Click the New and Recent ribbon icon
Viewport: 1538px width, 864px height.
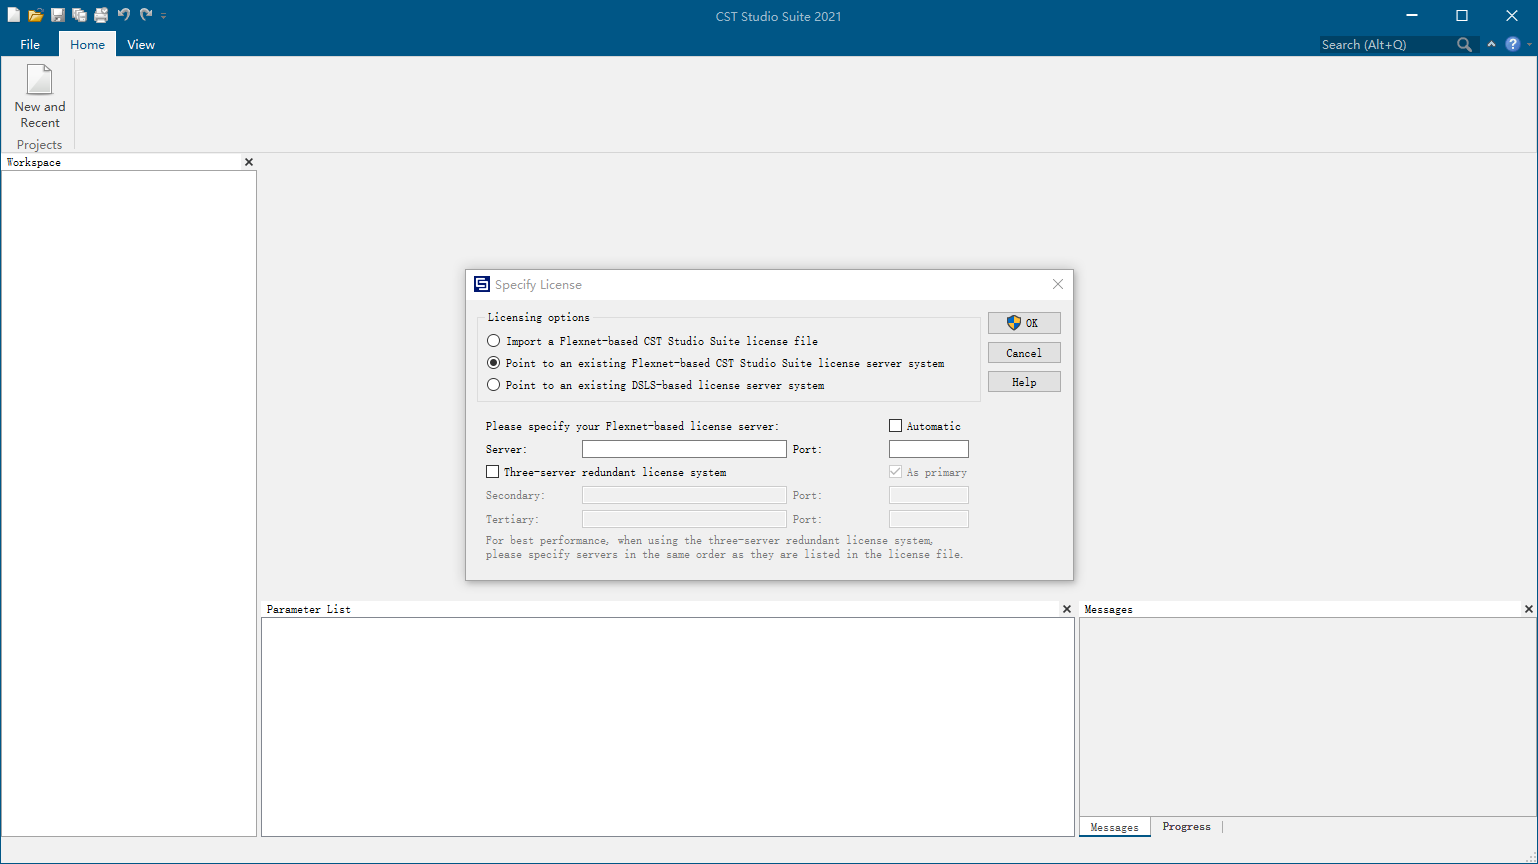(40, 96)
